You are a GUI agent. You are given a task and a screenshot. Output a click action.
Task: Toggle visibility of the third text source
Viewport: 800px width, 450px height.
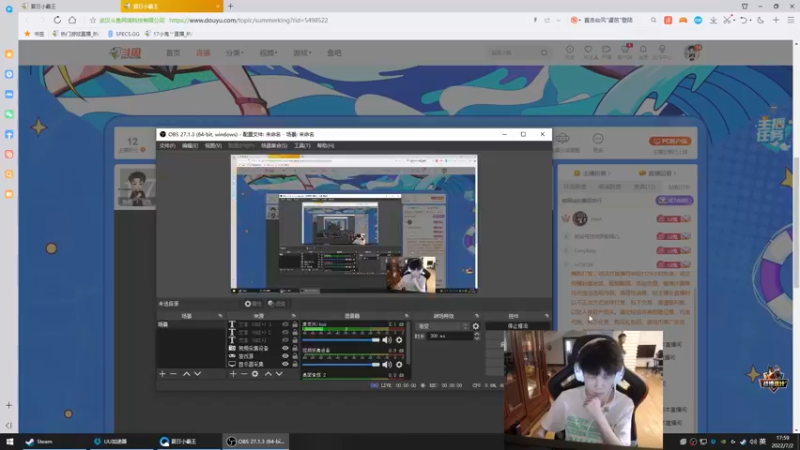coord(285,340)
